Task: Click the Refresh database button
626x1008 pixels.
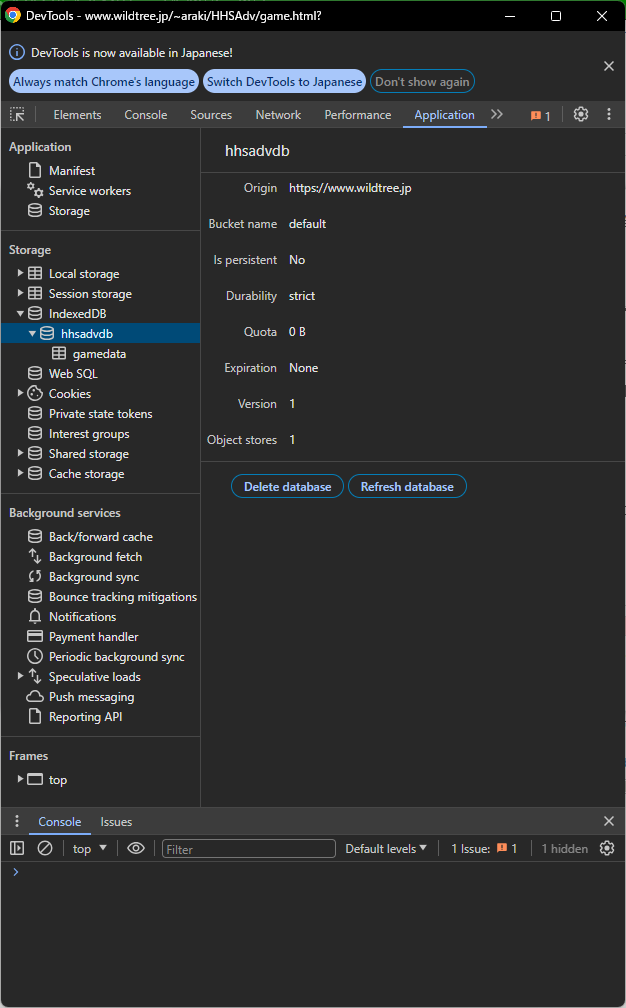Action: (407, 487)
